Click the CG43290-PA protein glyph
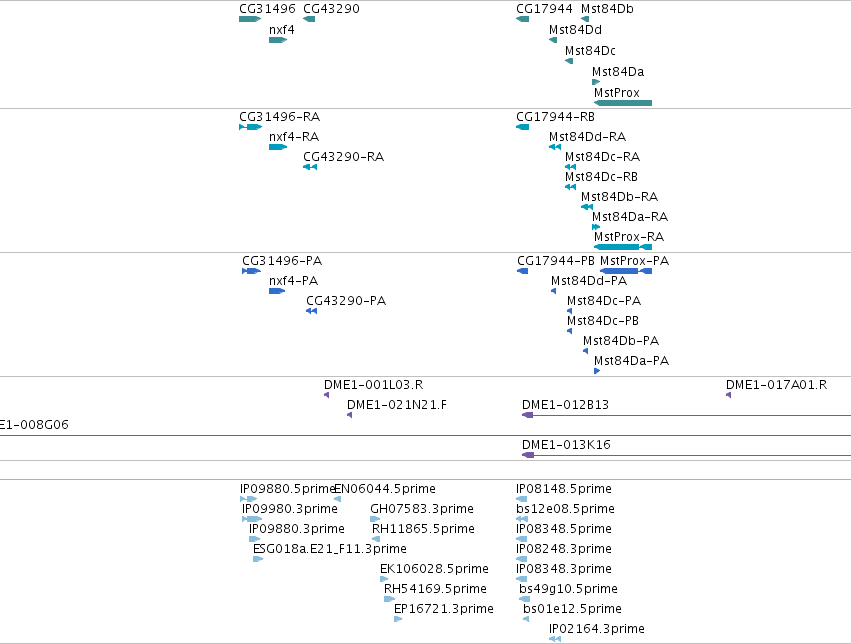The height and width of the screenshot is (644, 851). [312, 311]
